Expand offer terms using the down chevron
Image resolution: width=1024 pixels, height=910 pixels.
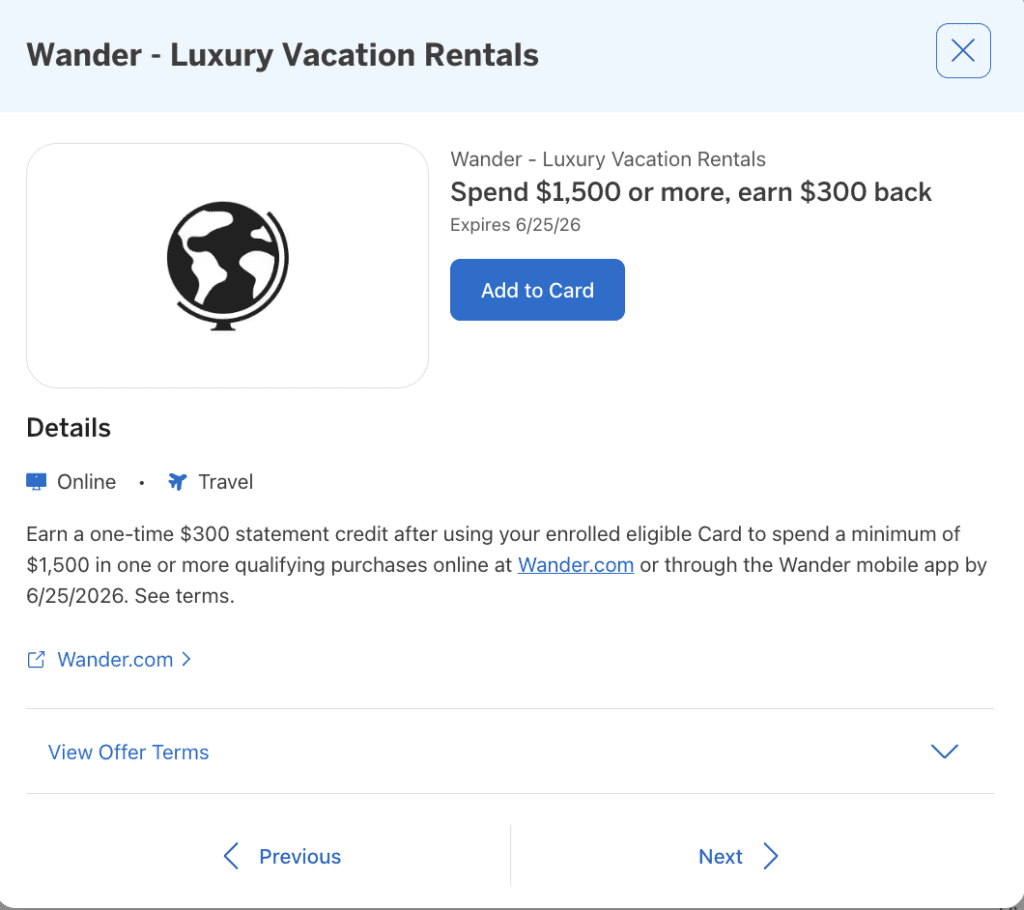(x=944, y=752)
